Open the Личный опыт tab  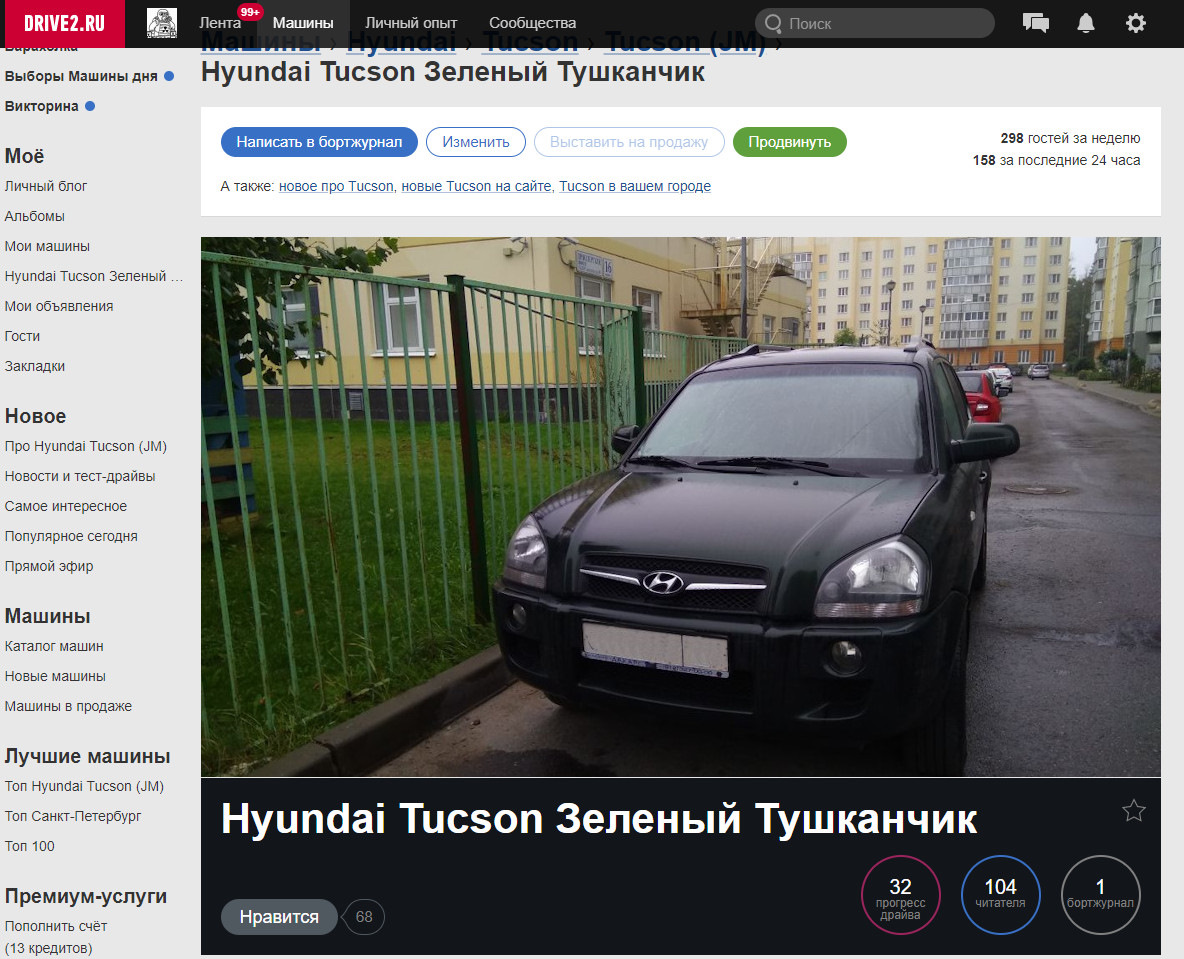coord(411,23)
